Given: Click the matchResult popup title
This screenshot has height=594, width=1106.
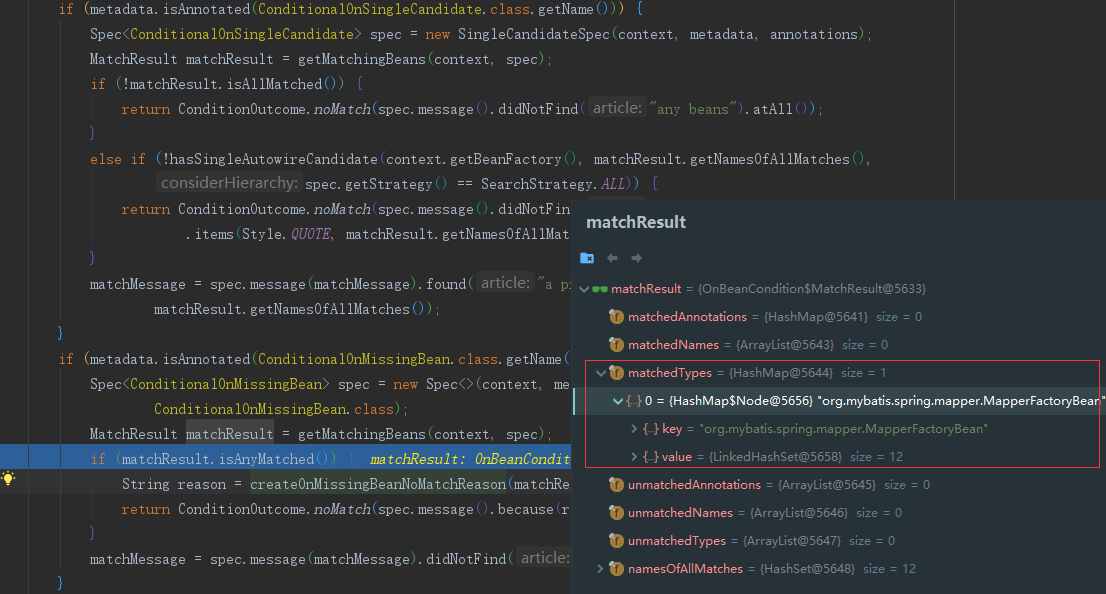Looking at the screenshot, I should (x=636, y=222).
